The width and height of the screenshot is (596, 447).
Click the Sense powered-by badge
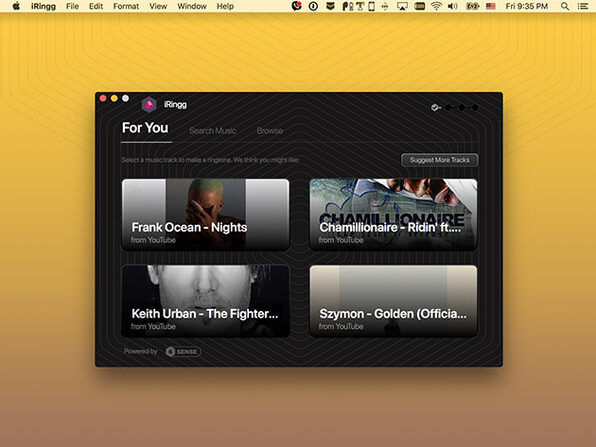pos(183,352)
